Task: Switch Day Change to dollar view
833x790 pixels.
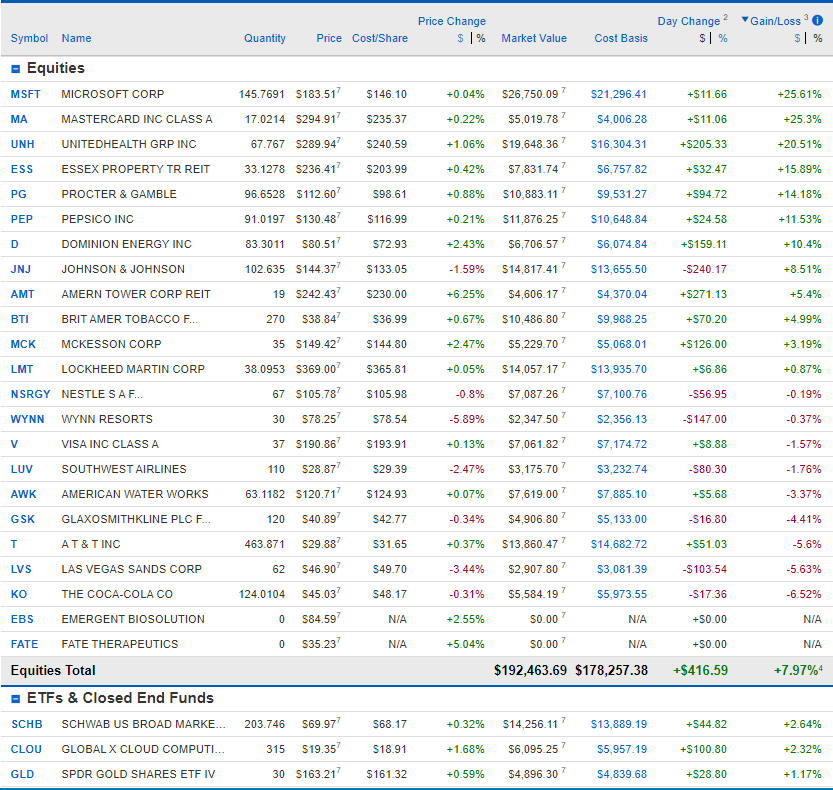Action: 702,38
